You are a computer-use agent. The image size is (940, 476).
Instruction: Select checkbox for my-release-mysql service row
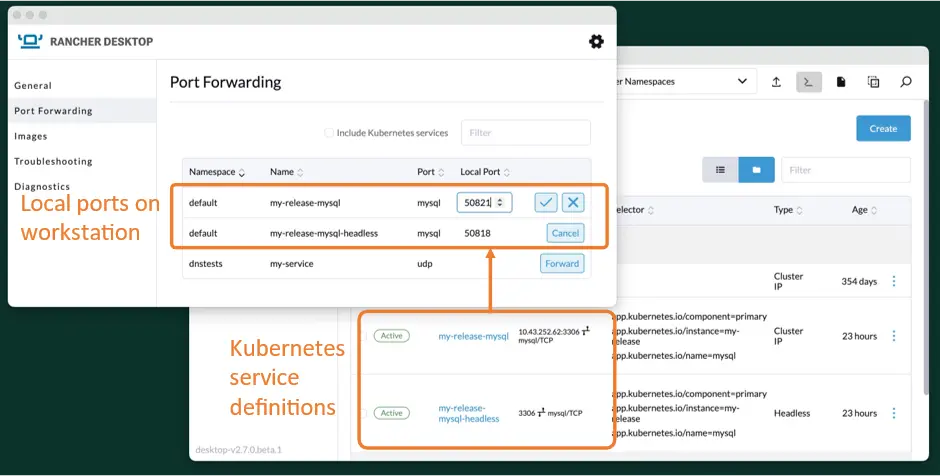tap(362, 336)
